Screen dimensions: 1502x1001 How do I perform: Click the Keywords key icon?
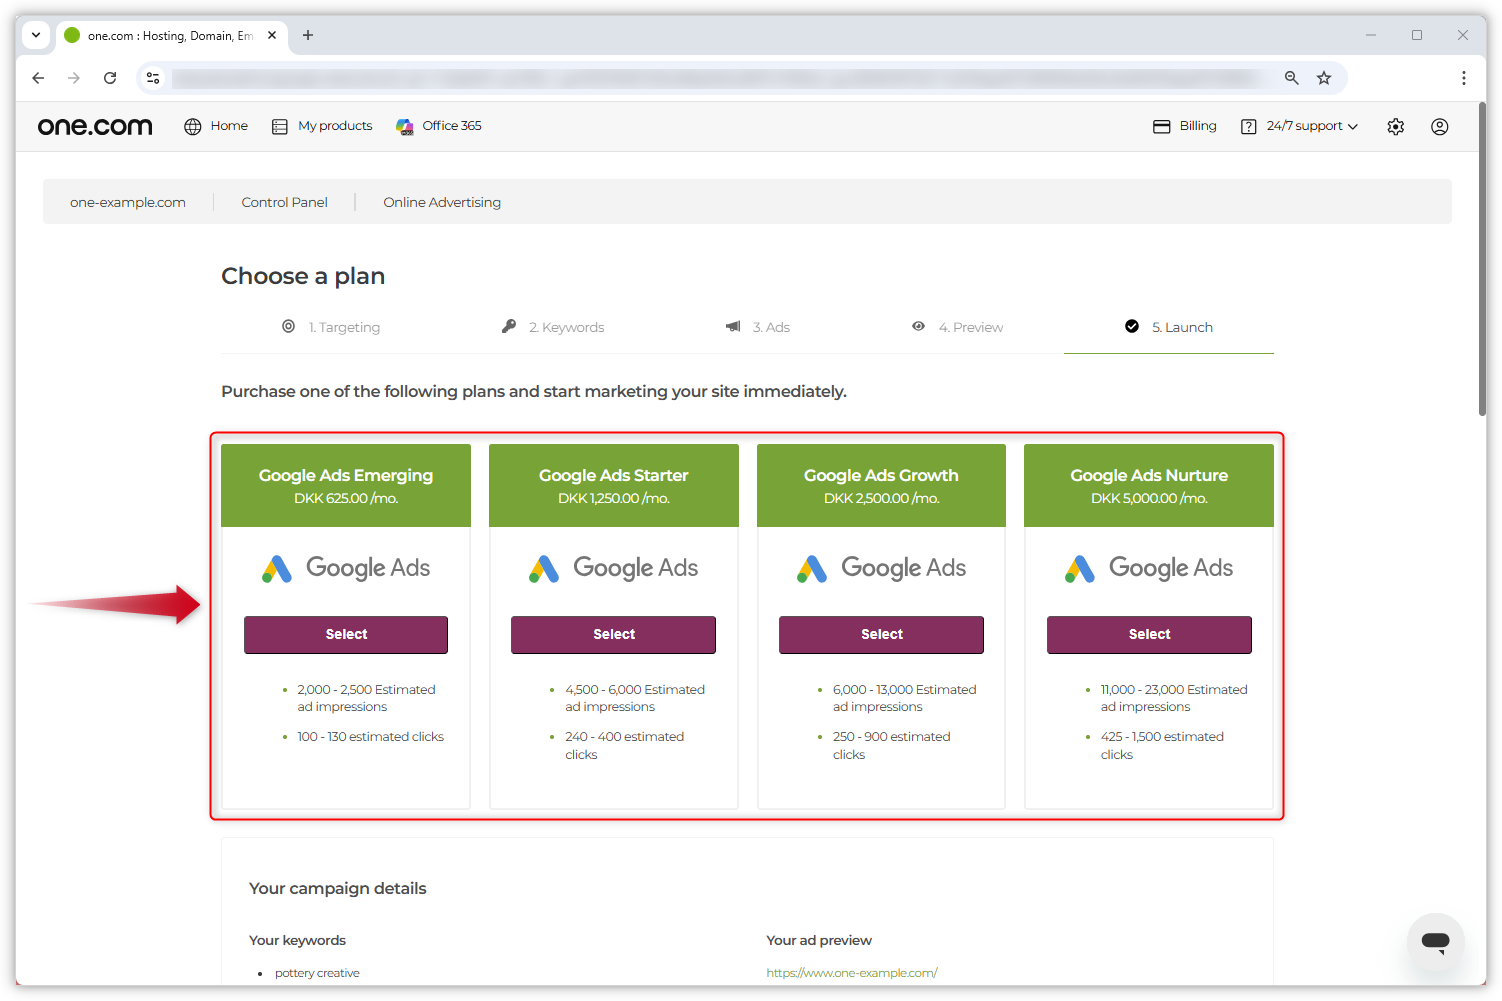click(509, 326)
